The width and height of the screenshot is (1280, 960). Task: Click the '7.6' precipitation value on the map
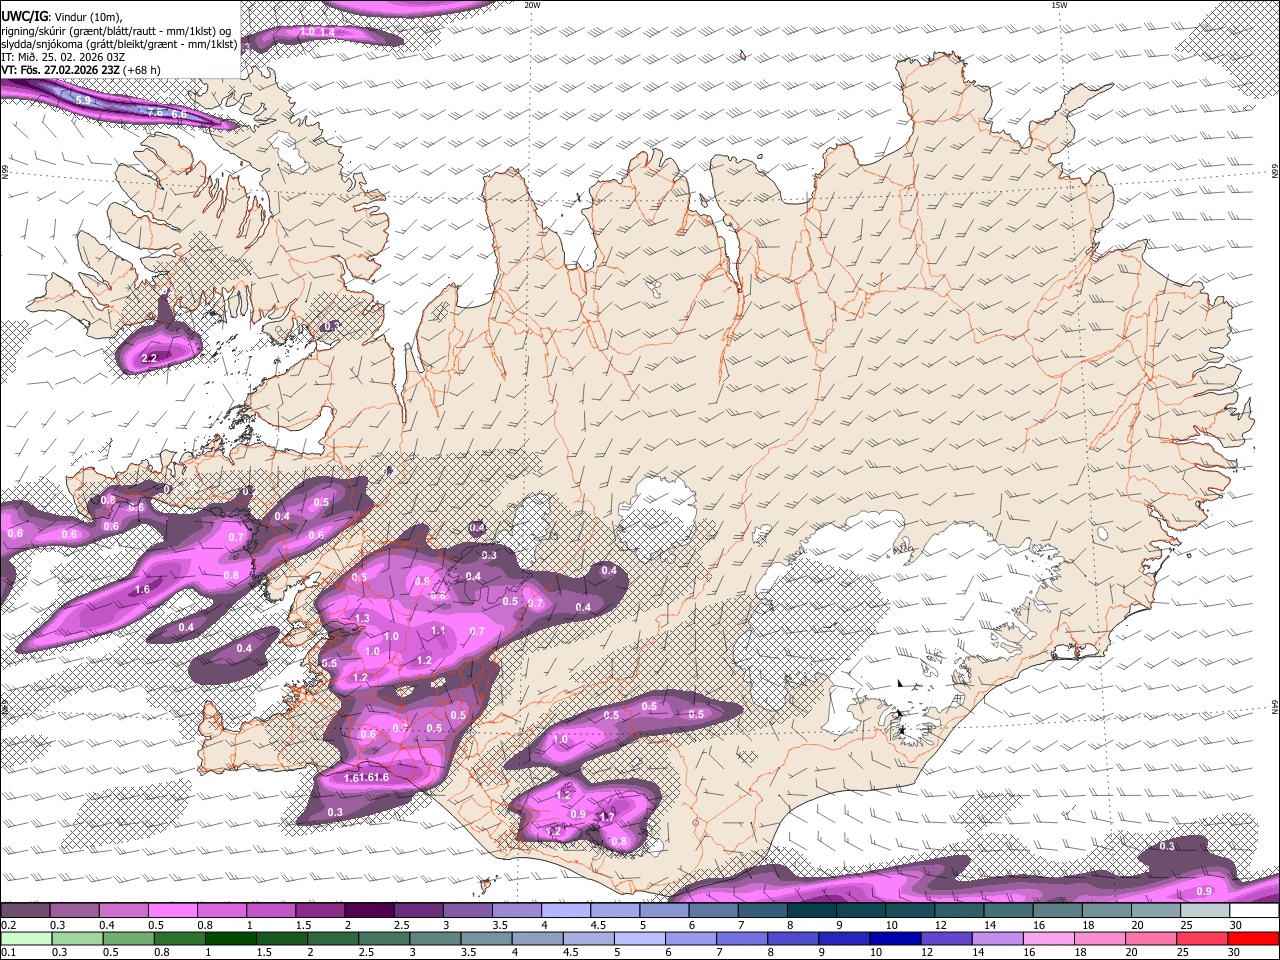pyautogui.click(x=155, y=113)
